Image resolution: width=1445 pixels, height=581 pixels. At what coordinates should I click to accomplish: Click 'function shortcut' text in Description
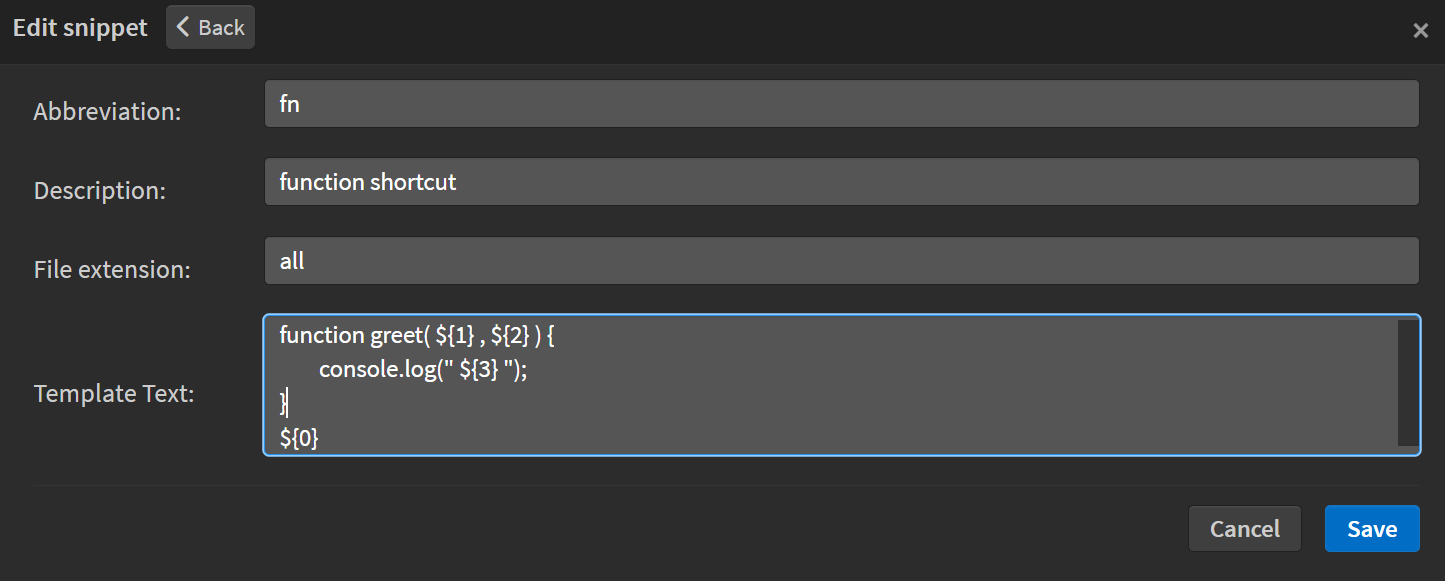[366, 181]
